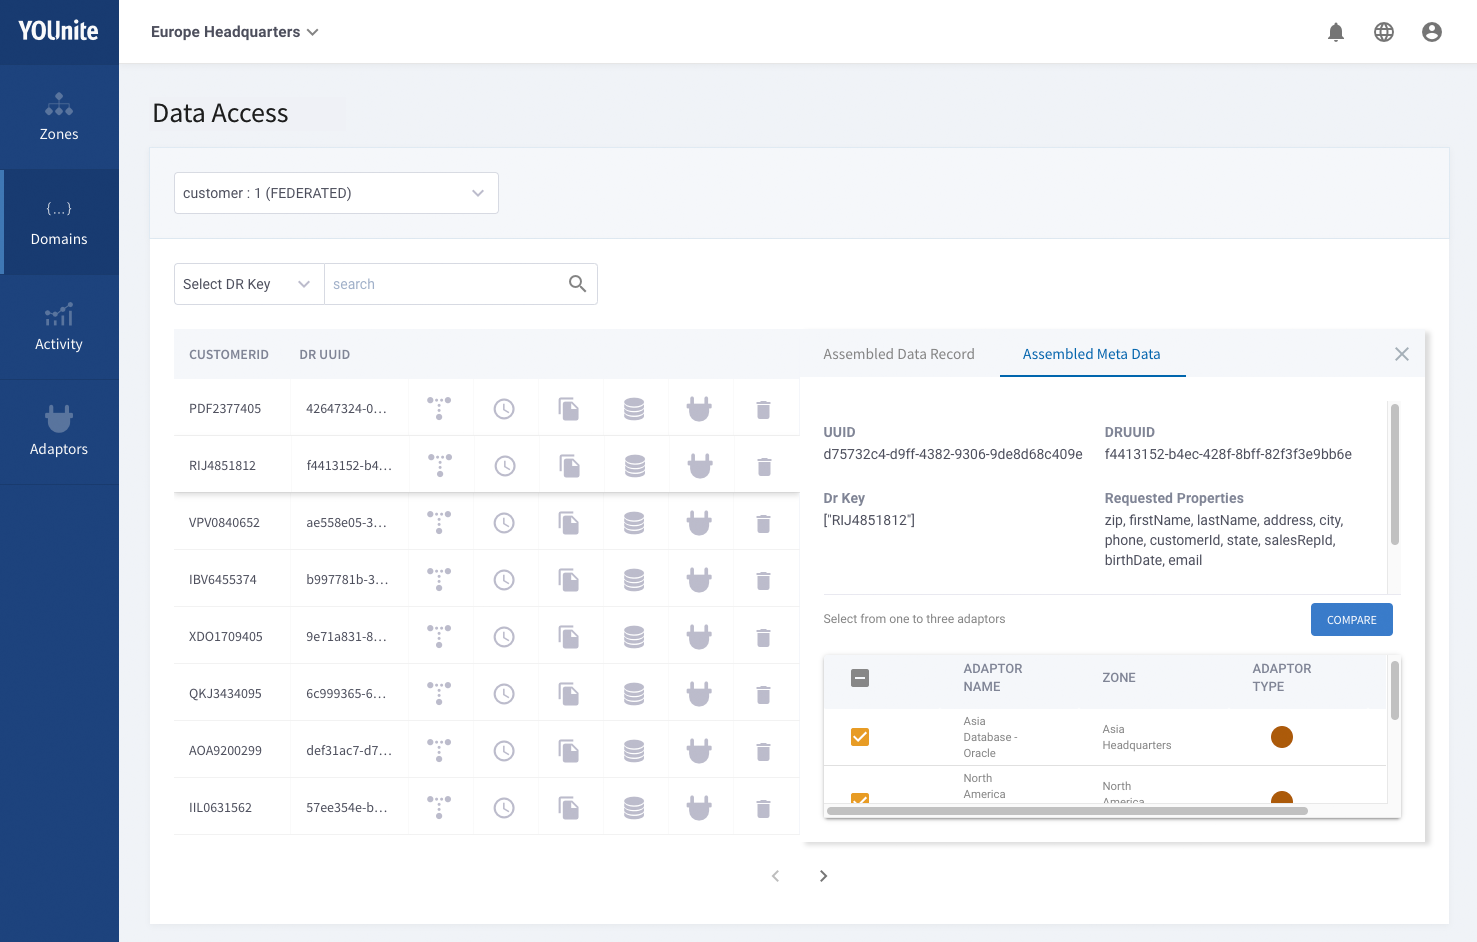The width and height of the screenshot is (1477, 942).
Task: Go to the next page arrow
Action: (x=823, y=876)
